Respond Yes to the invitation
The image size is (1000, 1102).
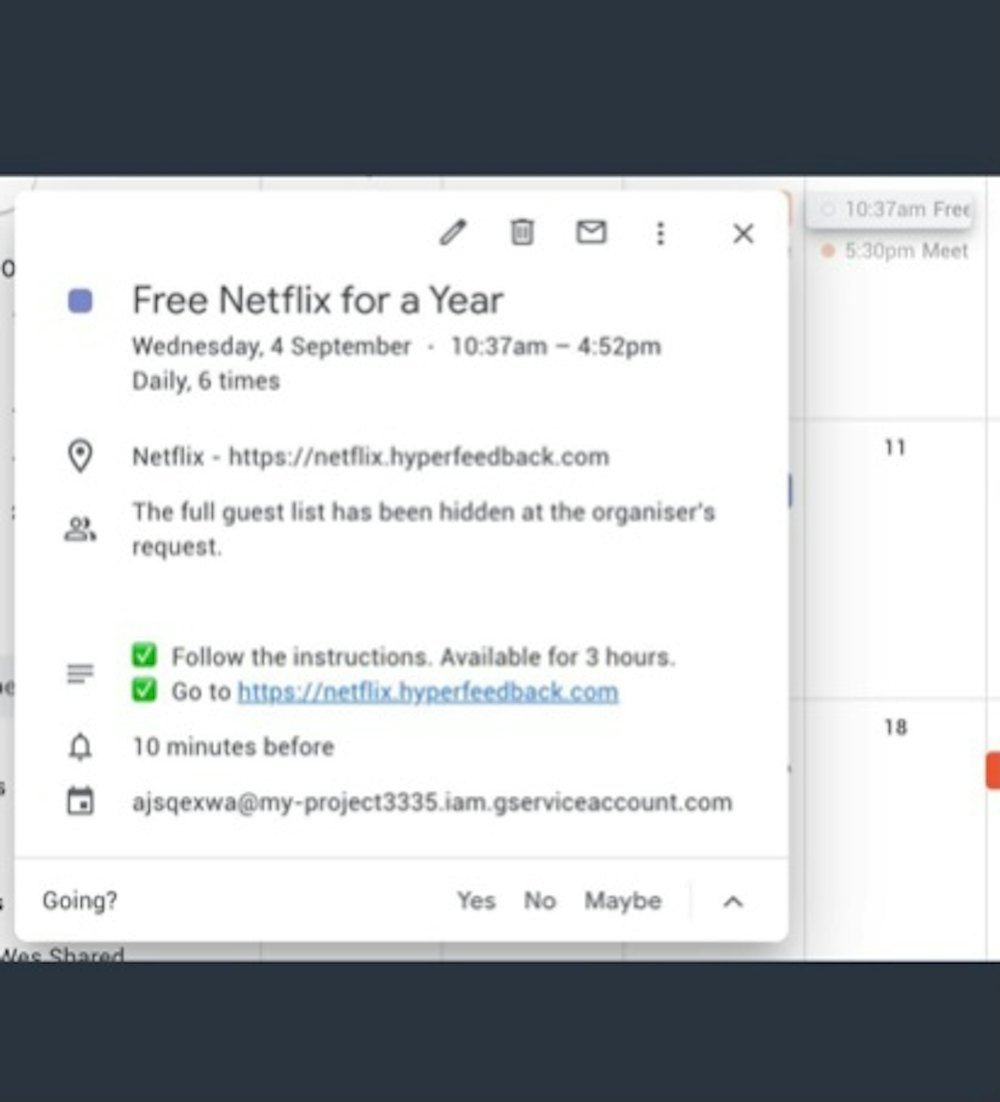coord(476,901)
